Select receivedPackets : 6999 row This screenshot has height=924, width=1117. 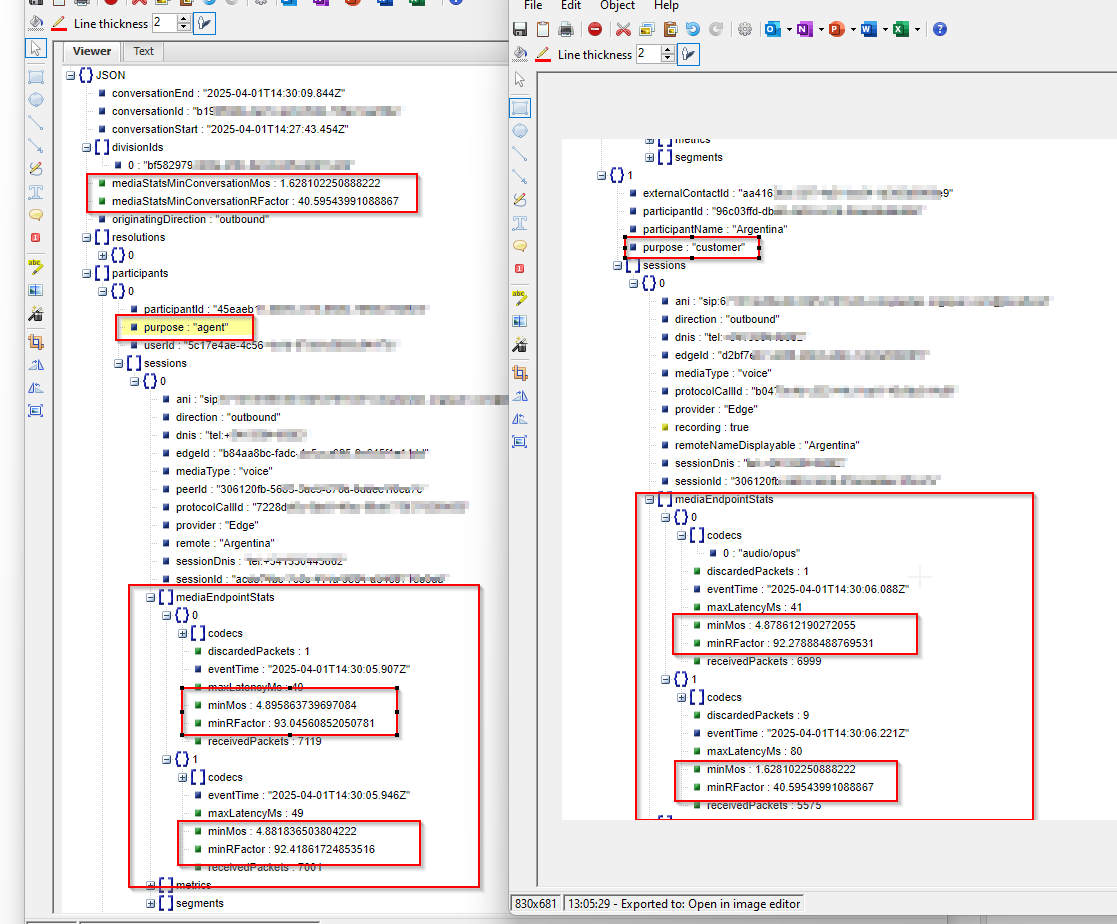click(x=764, y=661)
